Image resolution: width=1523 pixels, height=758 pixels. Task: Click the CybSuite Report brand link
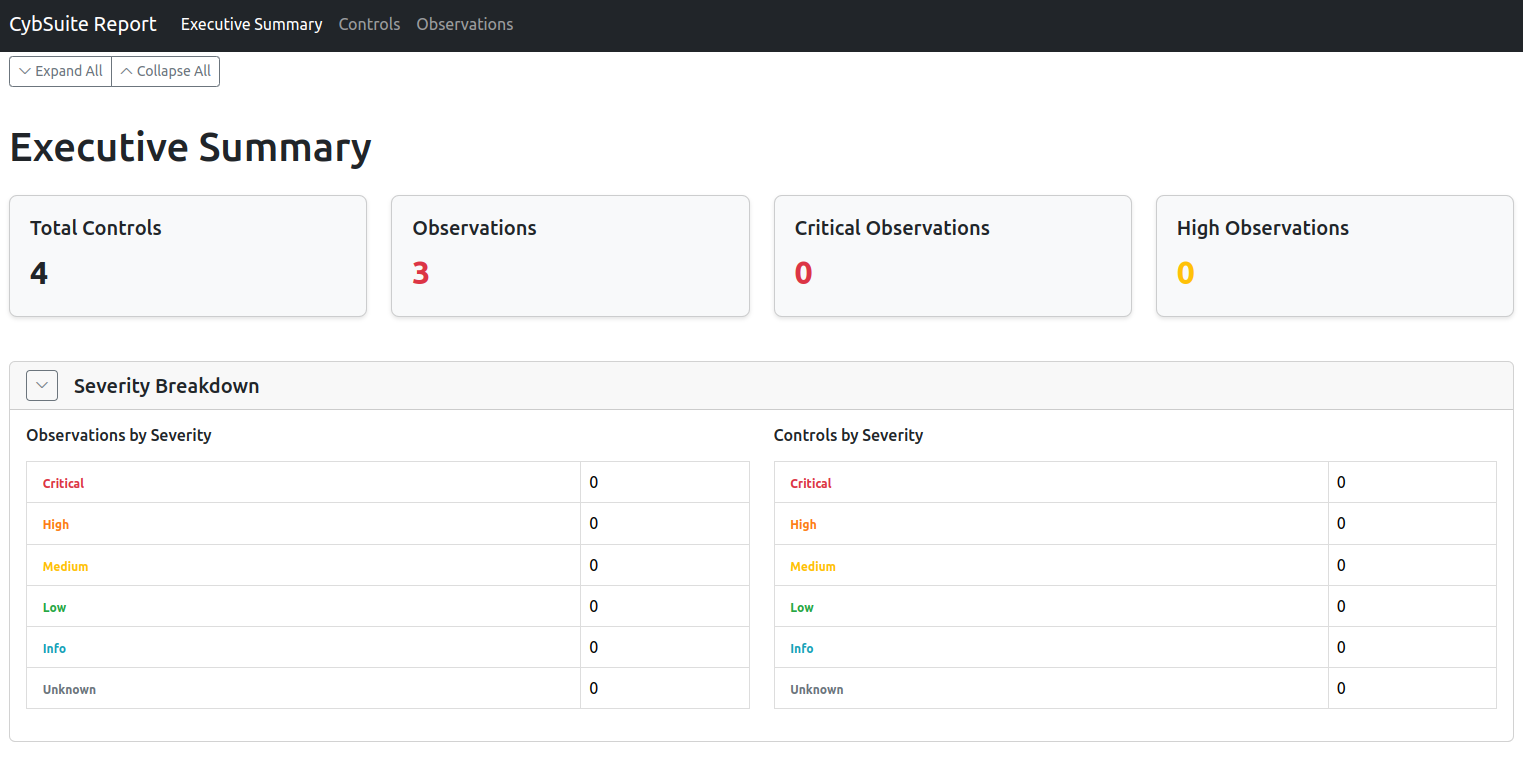(x=83, y=24)
